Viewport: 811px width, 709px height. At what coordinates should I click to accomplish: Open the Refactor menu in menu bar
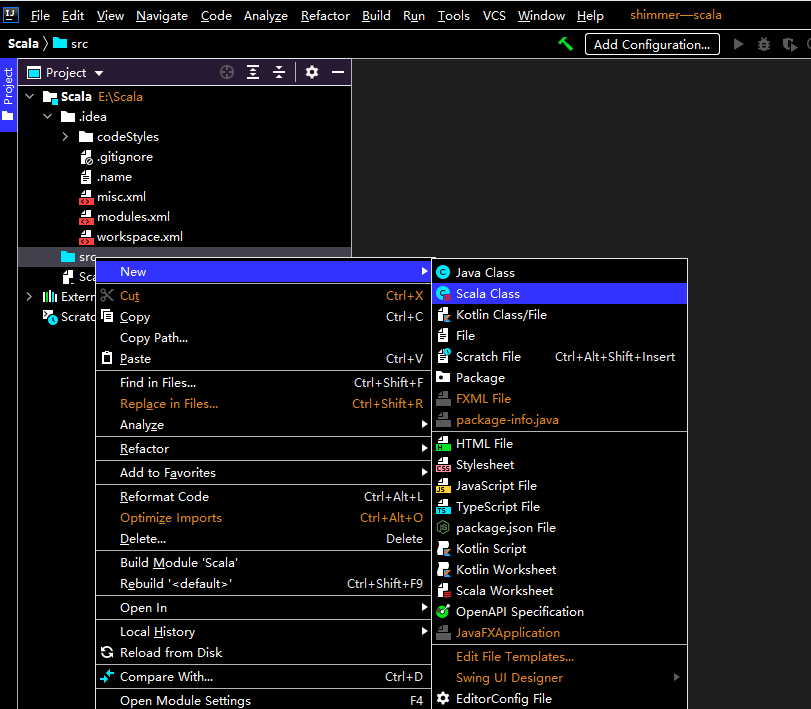tap(325, 16)
